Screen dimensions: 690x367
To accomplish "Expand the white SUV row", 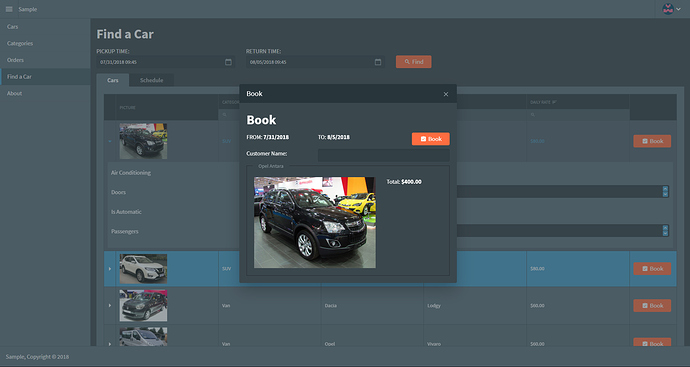I will (x=110, y=269).
